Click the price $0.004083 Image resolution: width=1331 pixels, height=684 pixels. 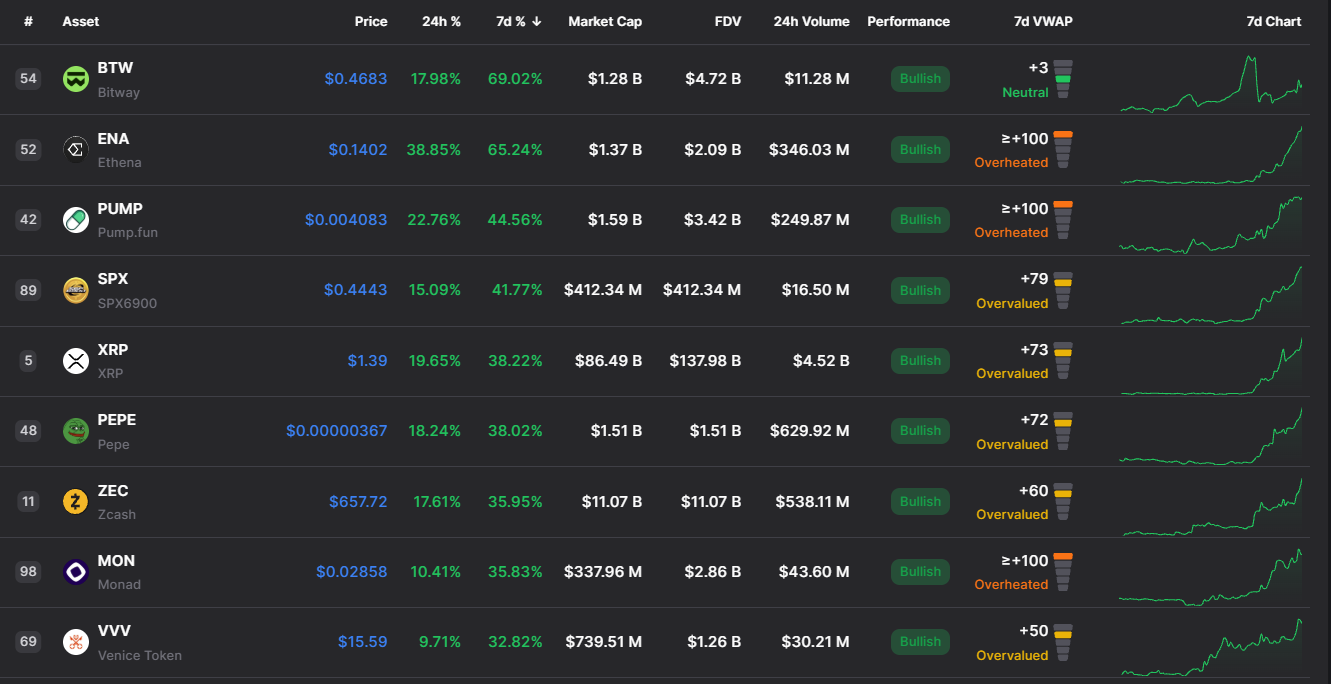tap(346, 220)
